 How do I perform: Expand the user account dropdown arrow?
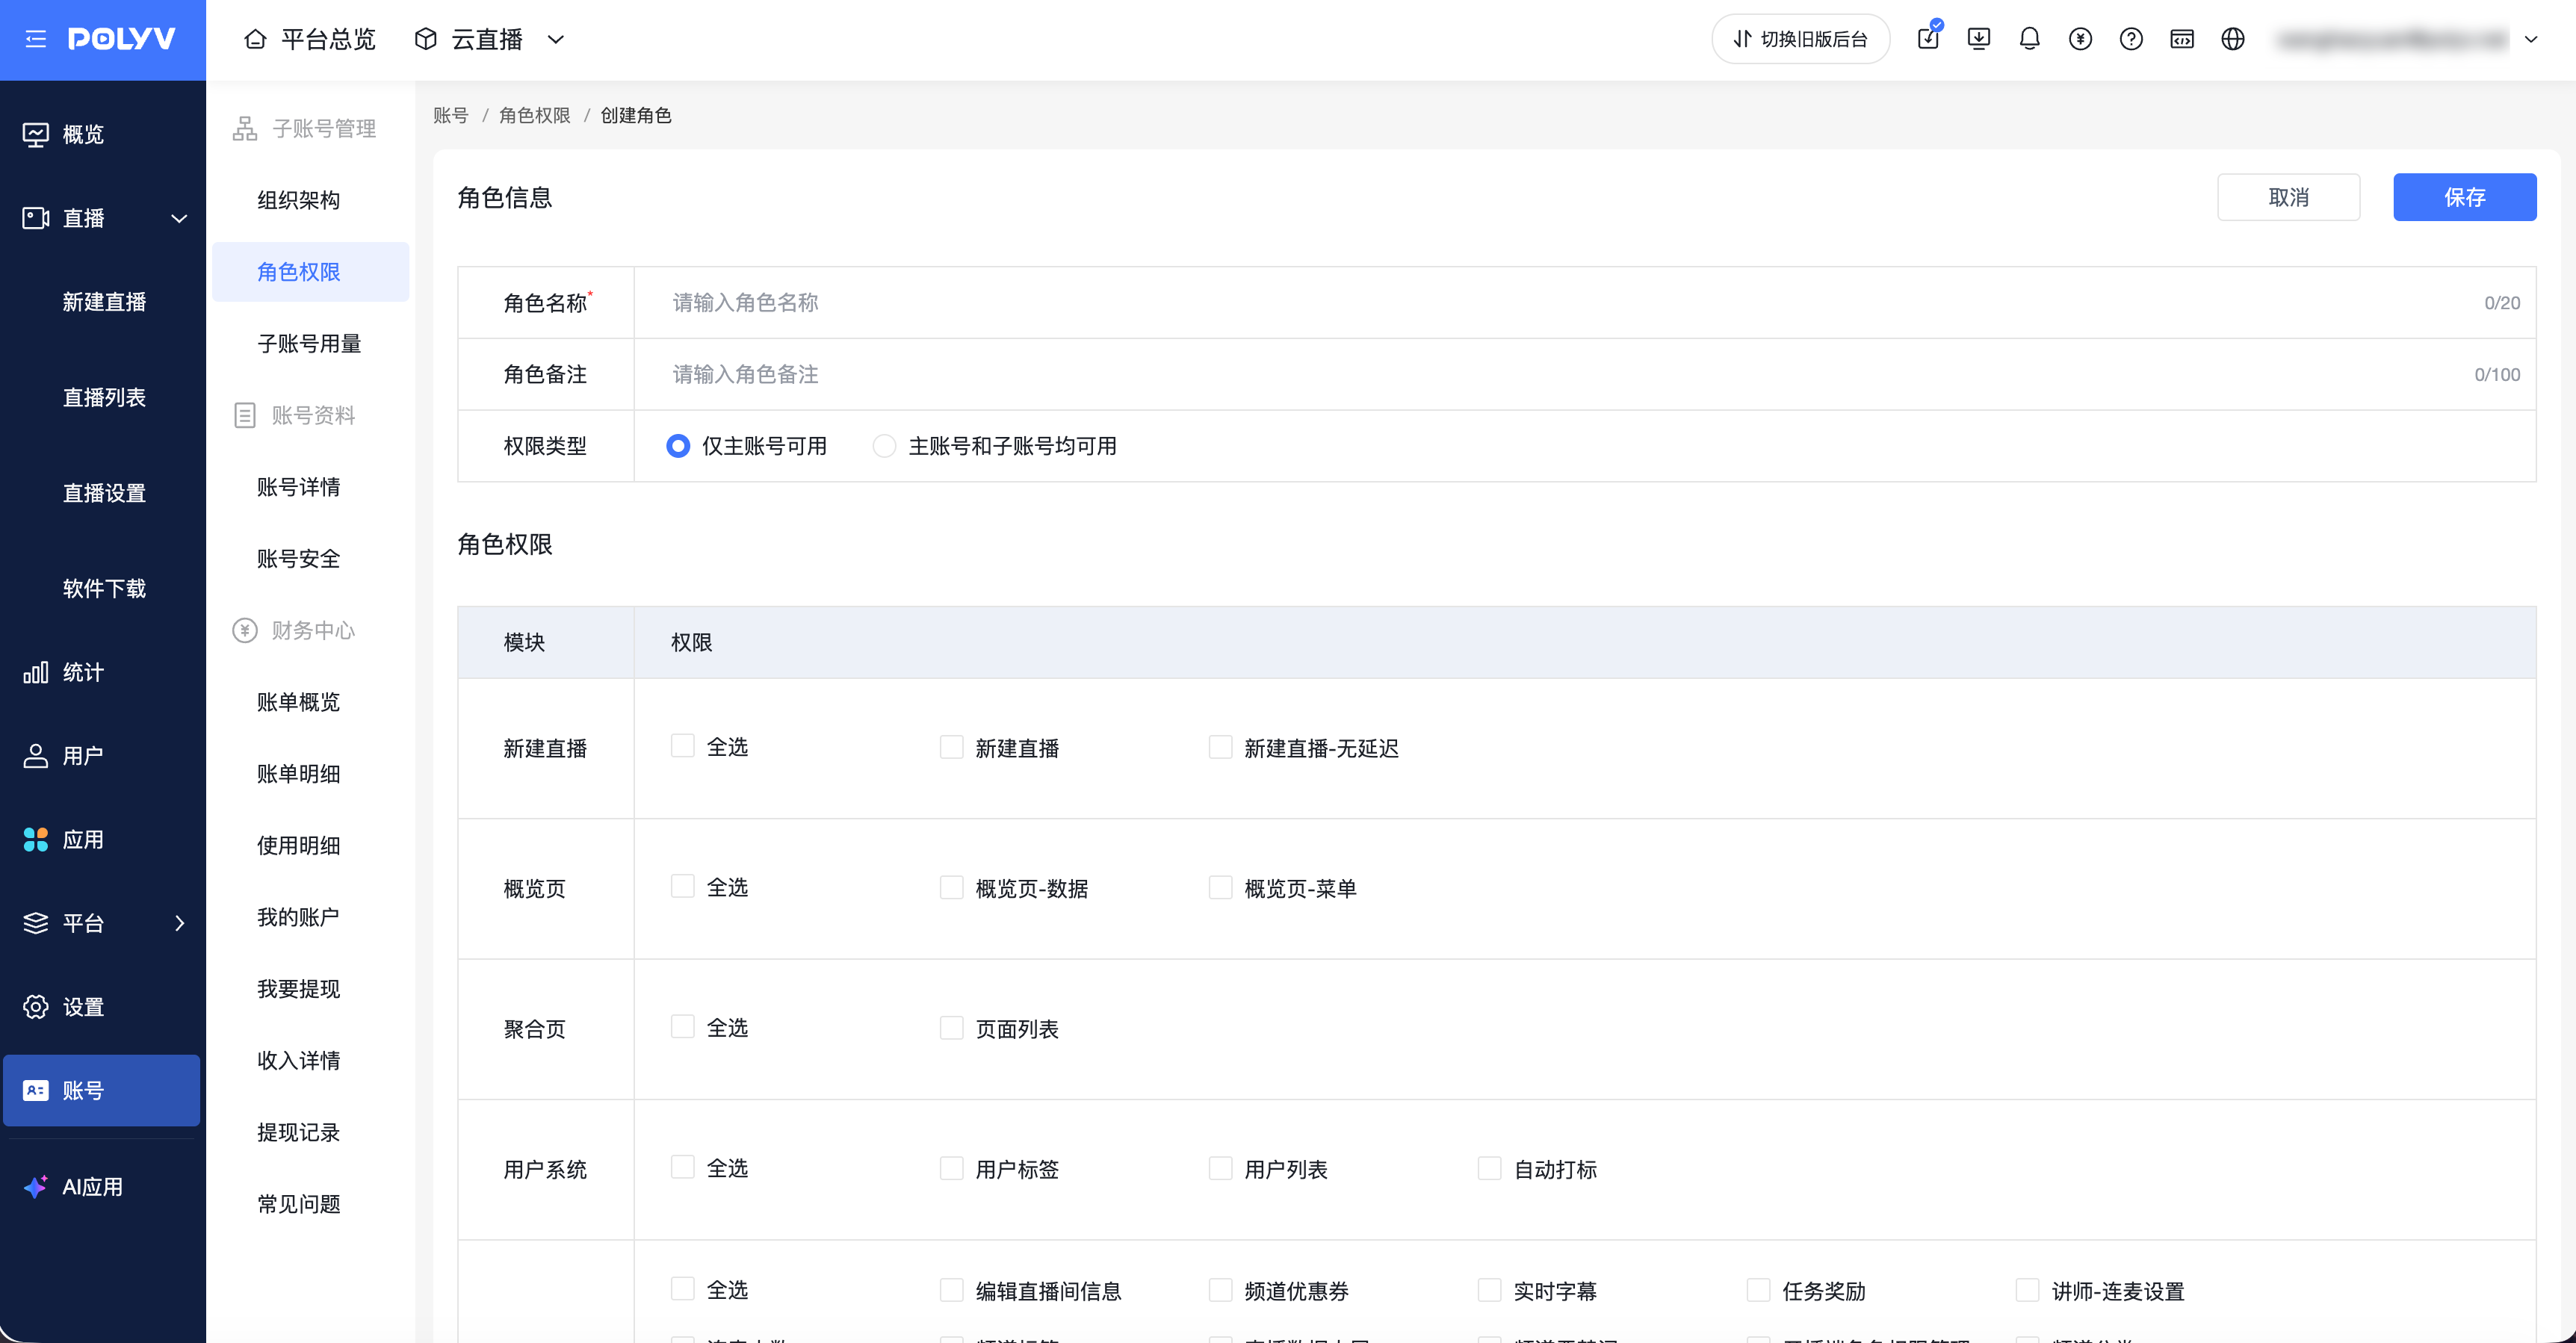(2531, 40)
